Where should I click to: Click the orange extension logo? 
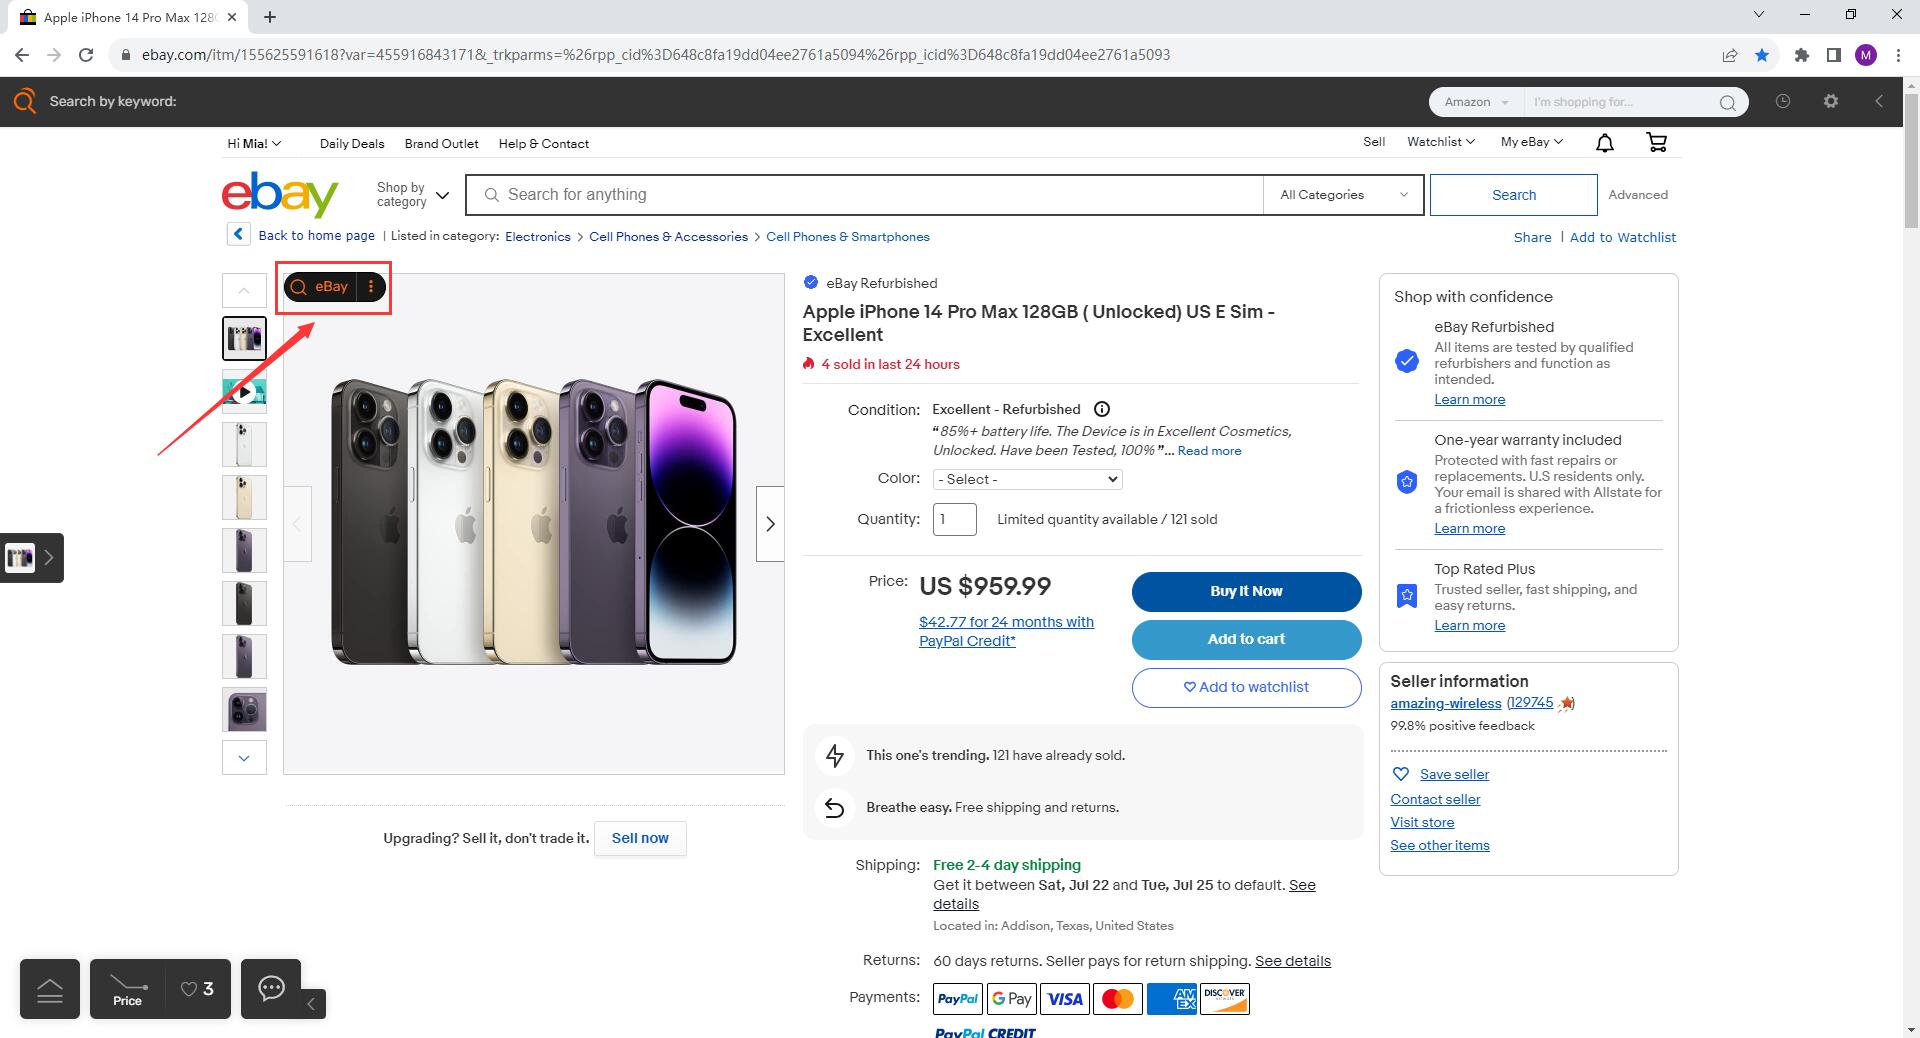pos(24,101)
